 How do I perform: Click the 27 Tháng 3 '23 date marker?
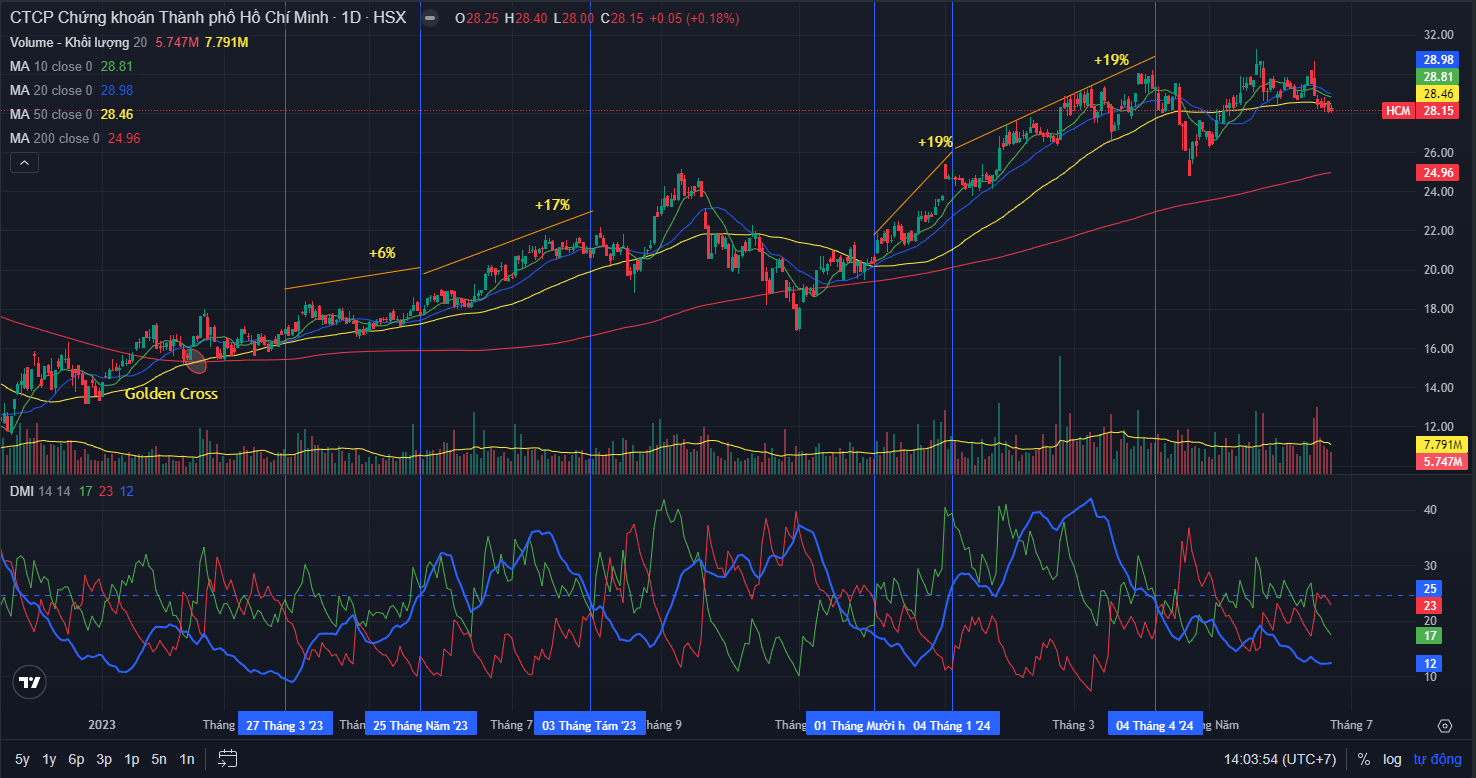tap(284, 725)
